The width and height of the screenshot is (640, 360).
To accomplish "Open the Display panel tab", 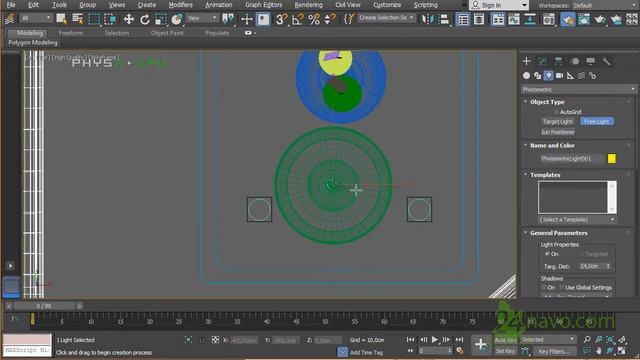I will pos(591,61).
